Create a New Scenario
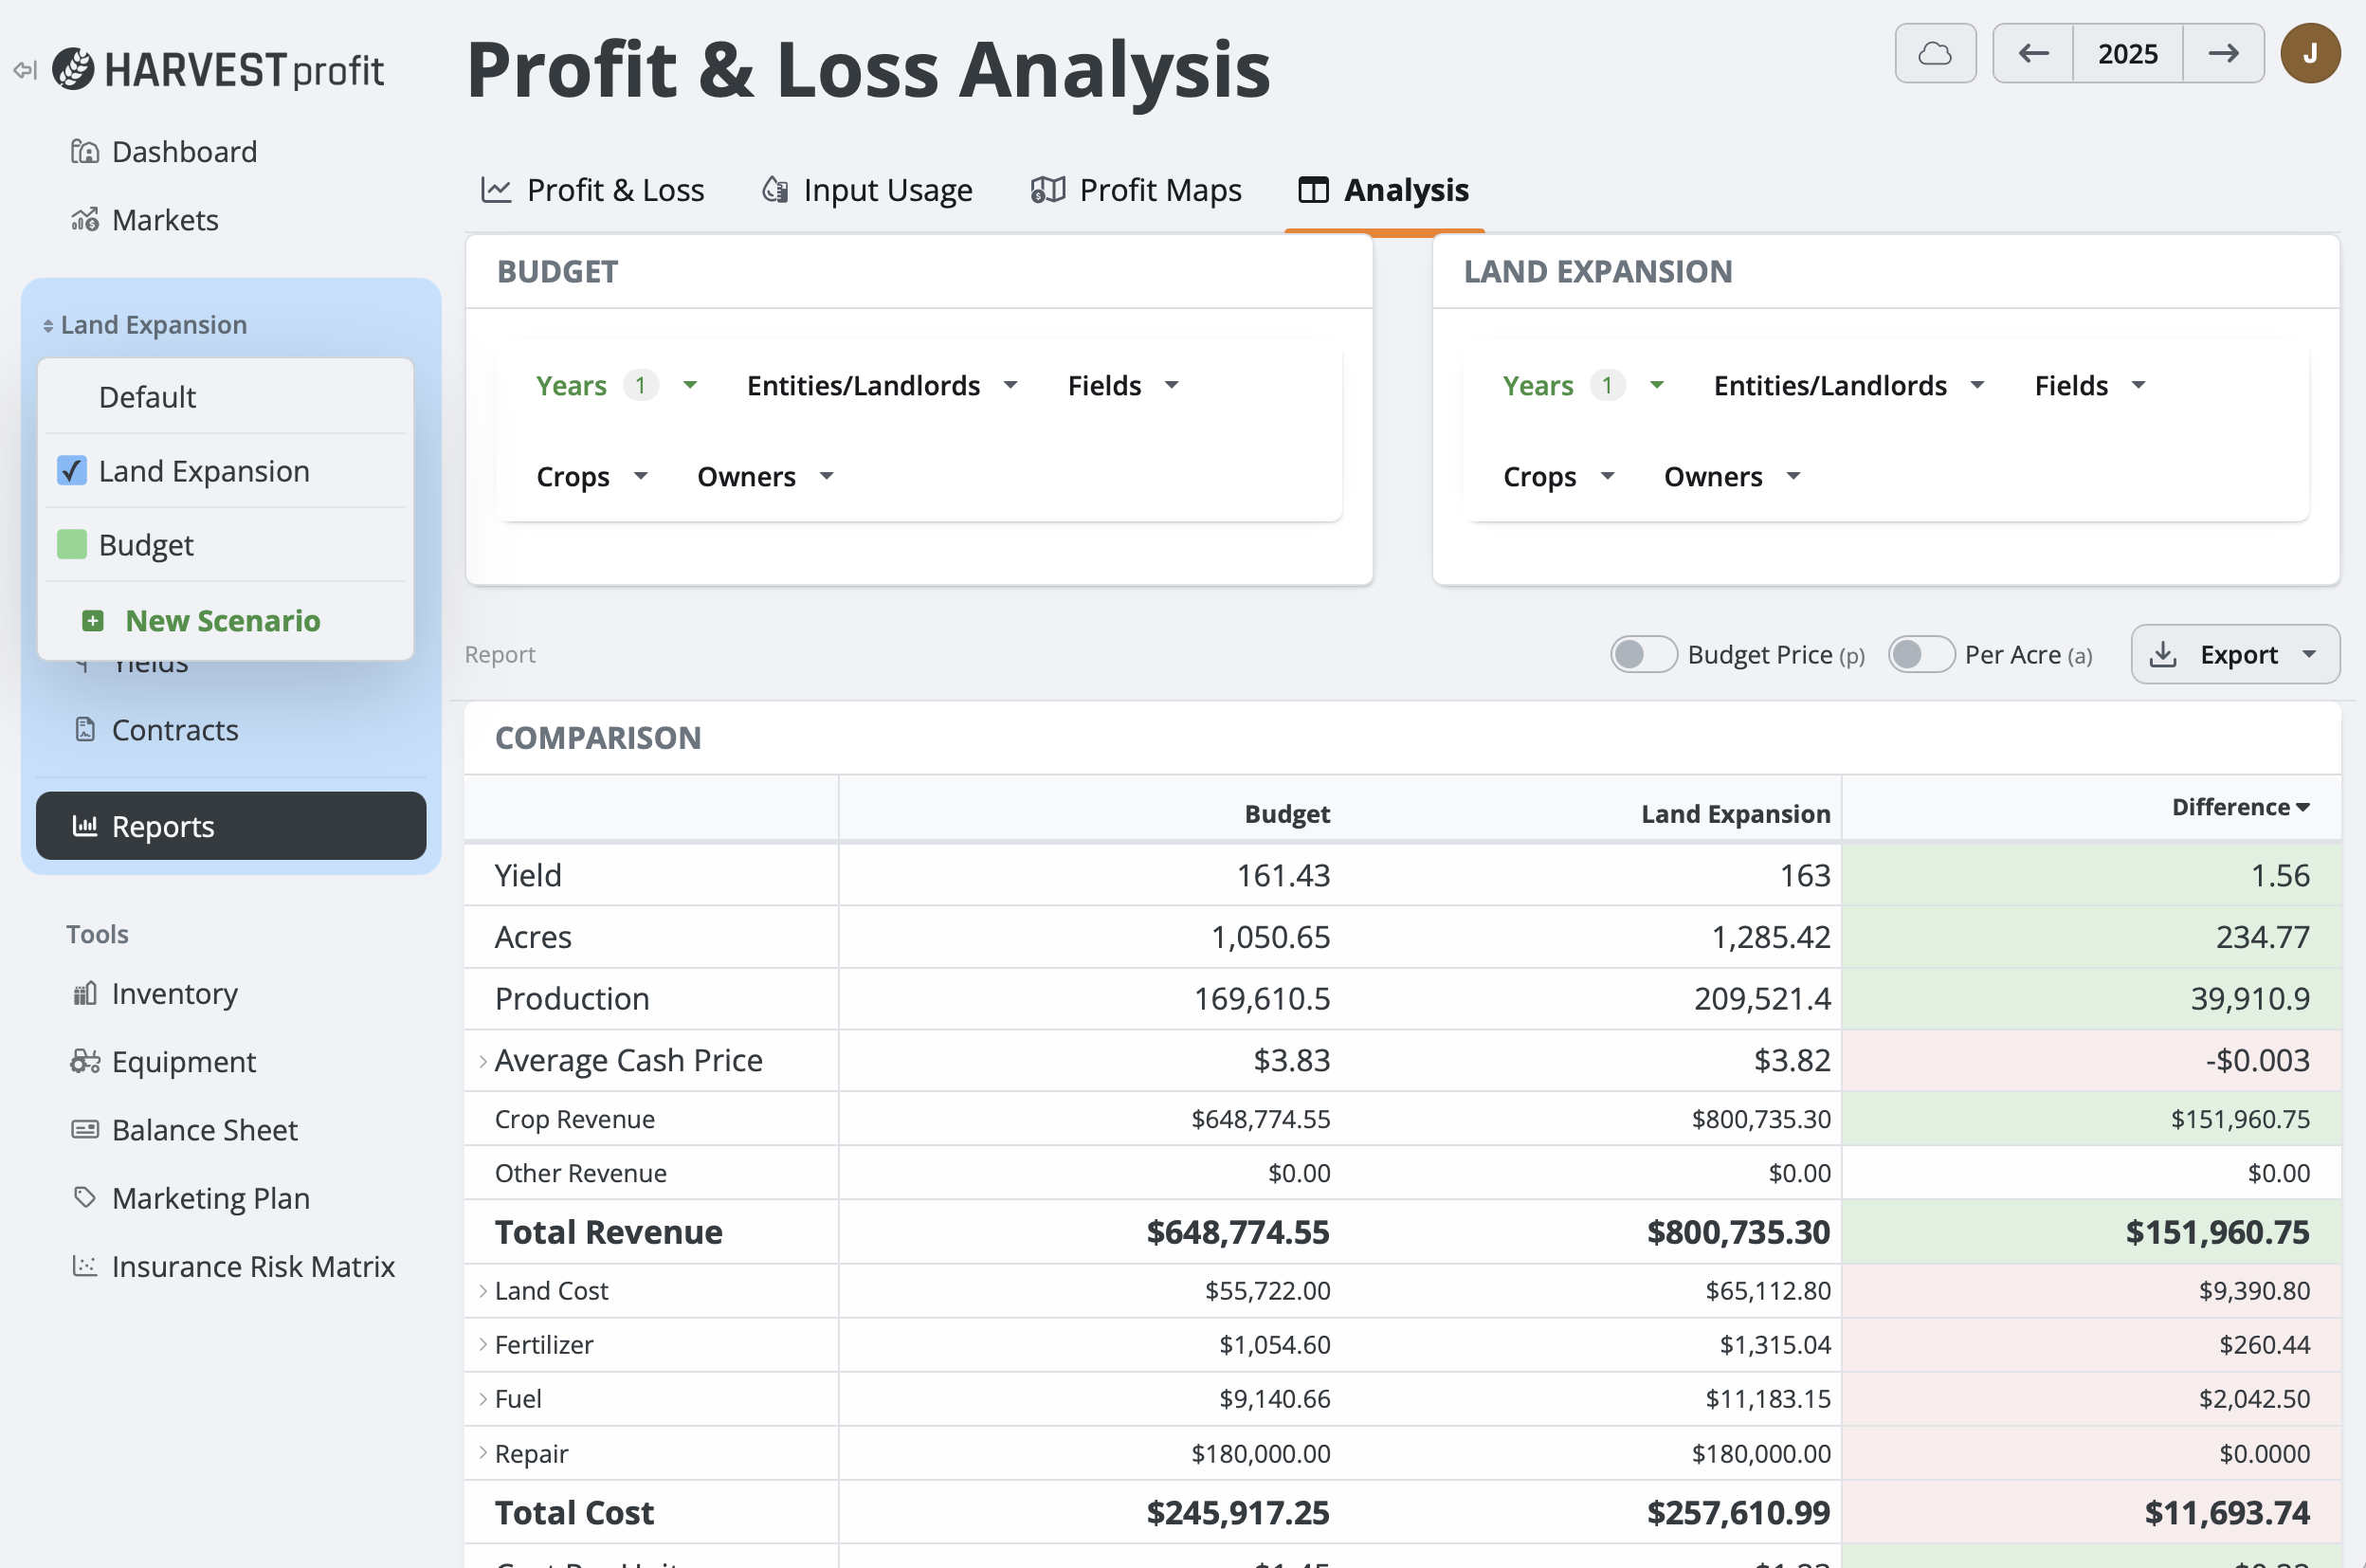 [222, 620]
